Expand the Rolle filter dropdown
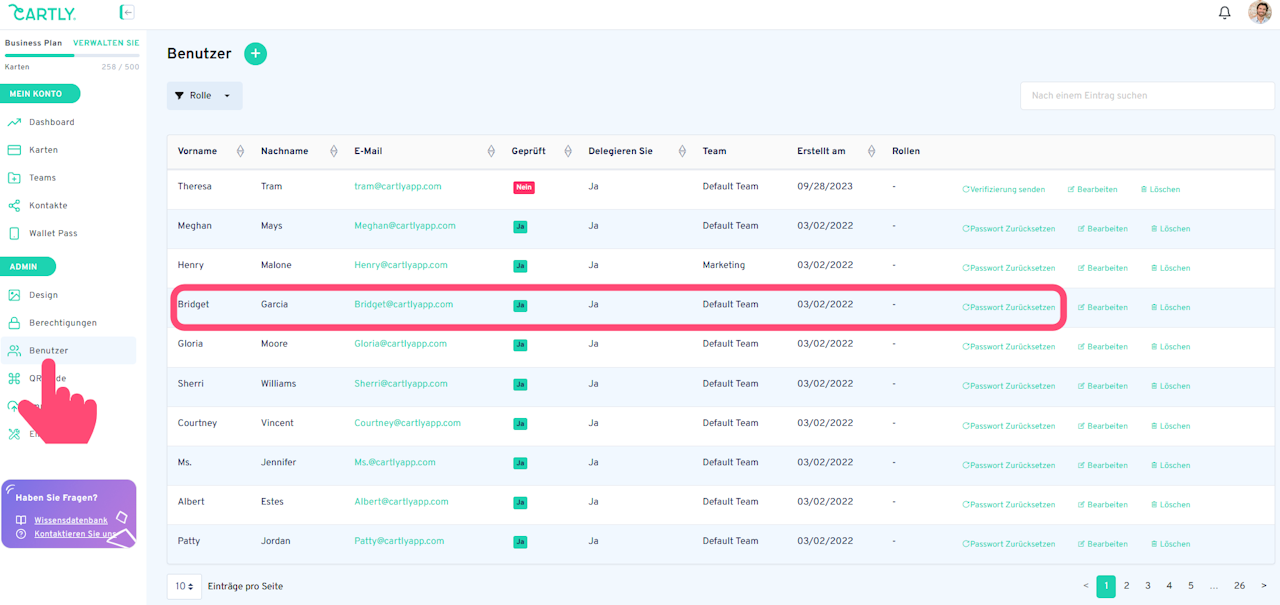 tap(204, 96)
